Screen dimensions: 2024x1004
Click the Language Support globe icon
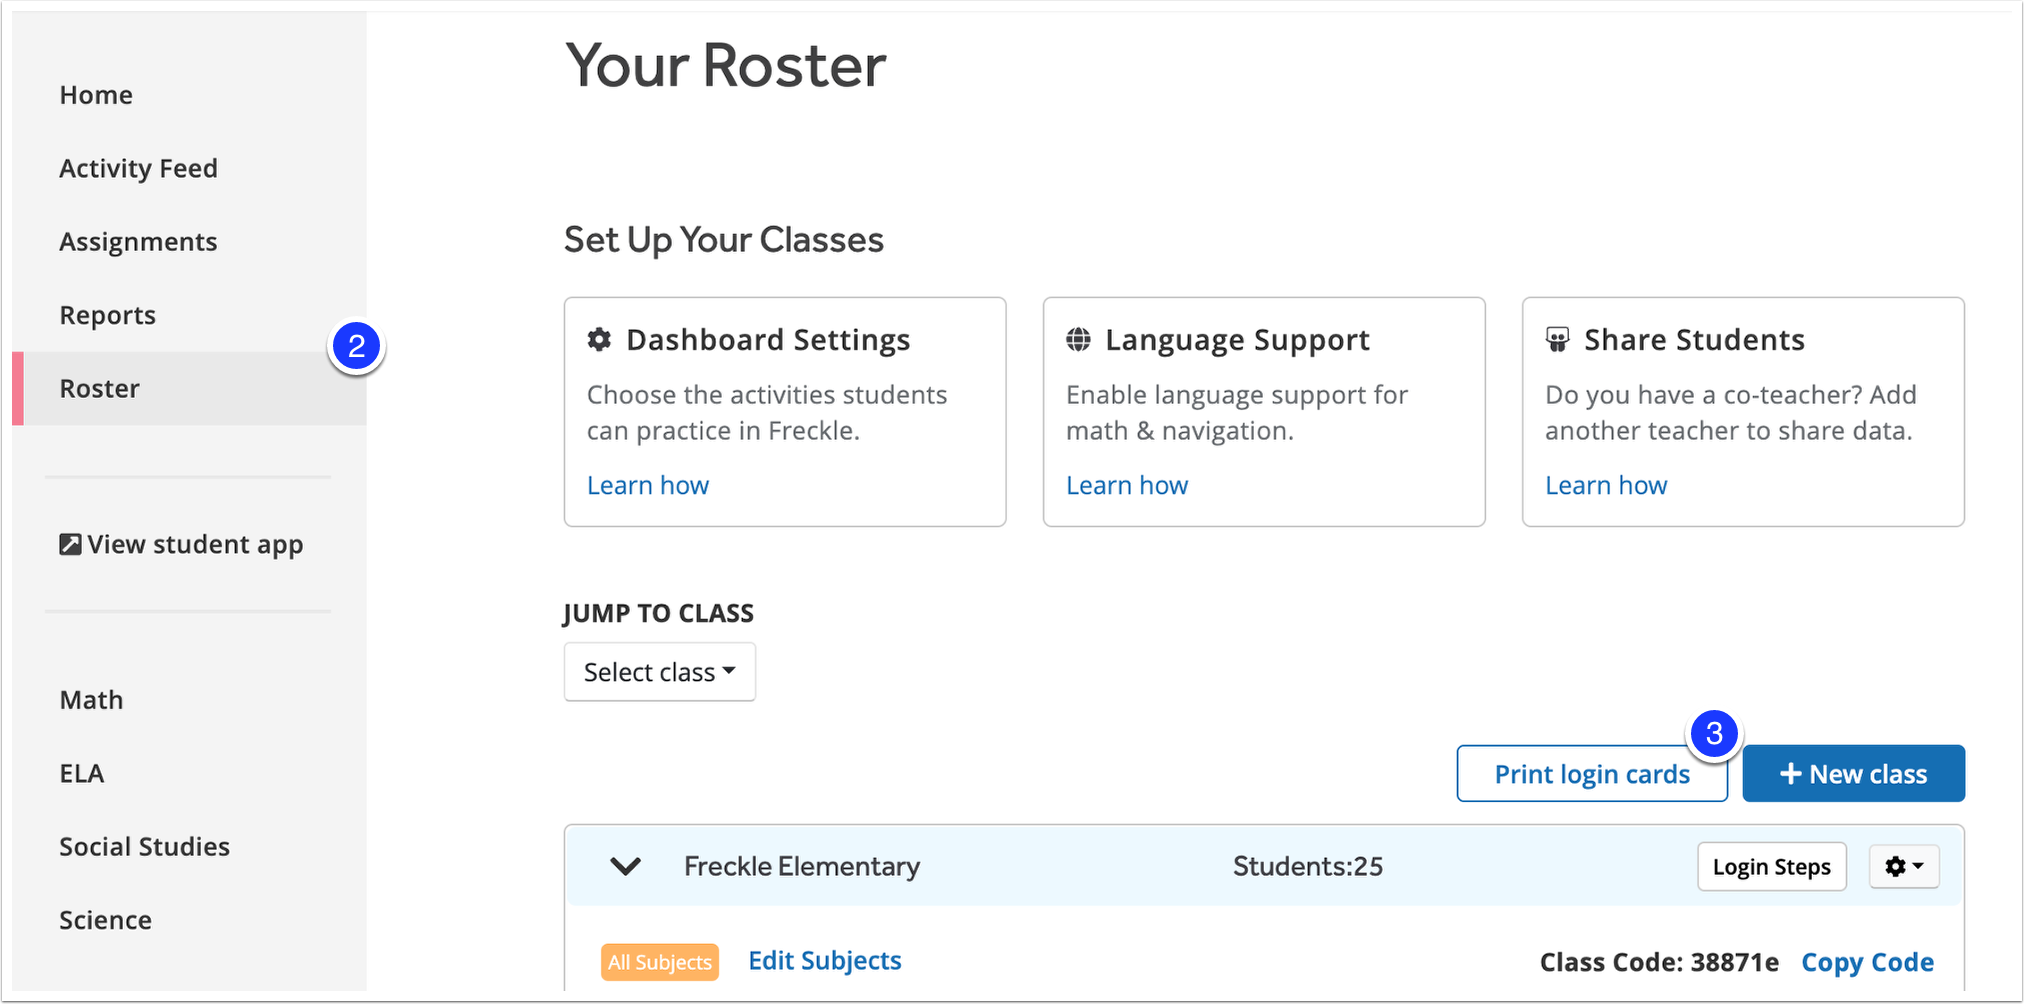coord(1078,340)
